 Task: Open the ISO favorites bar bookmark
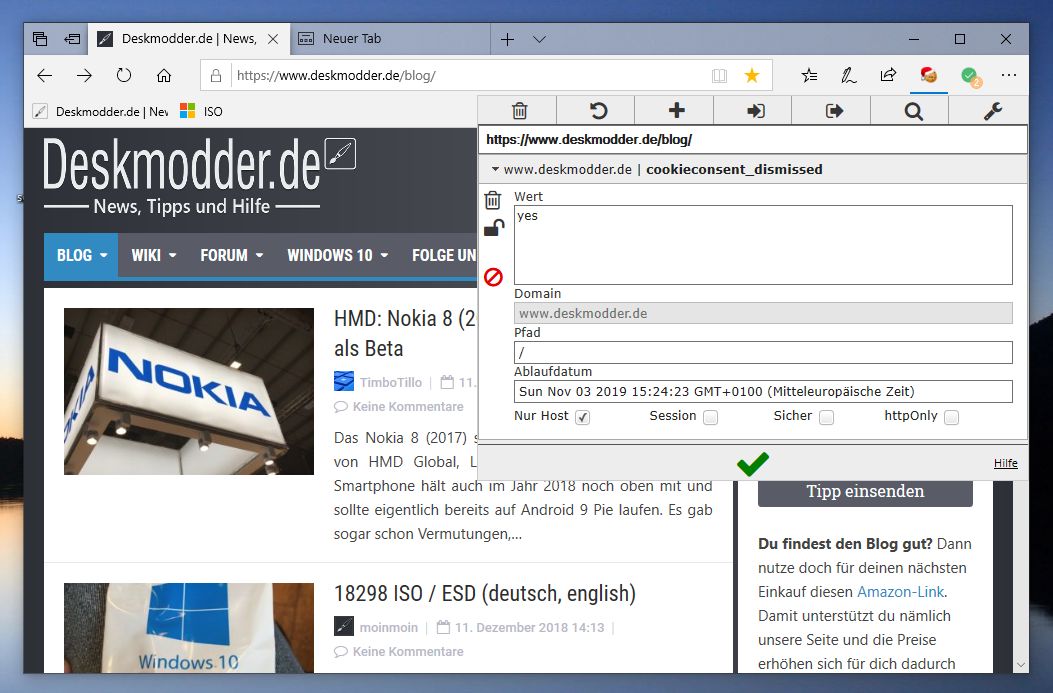(x=201, y=111)
